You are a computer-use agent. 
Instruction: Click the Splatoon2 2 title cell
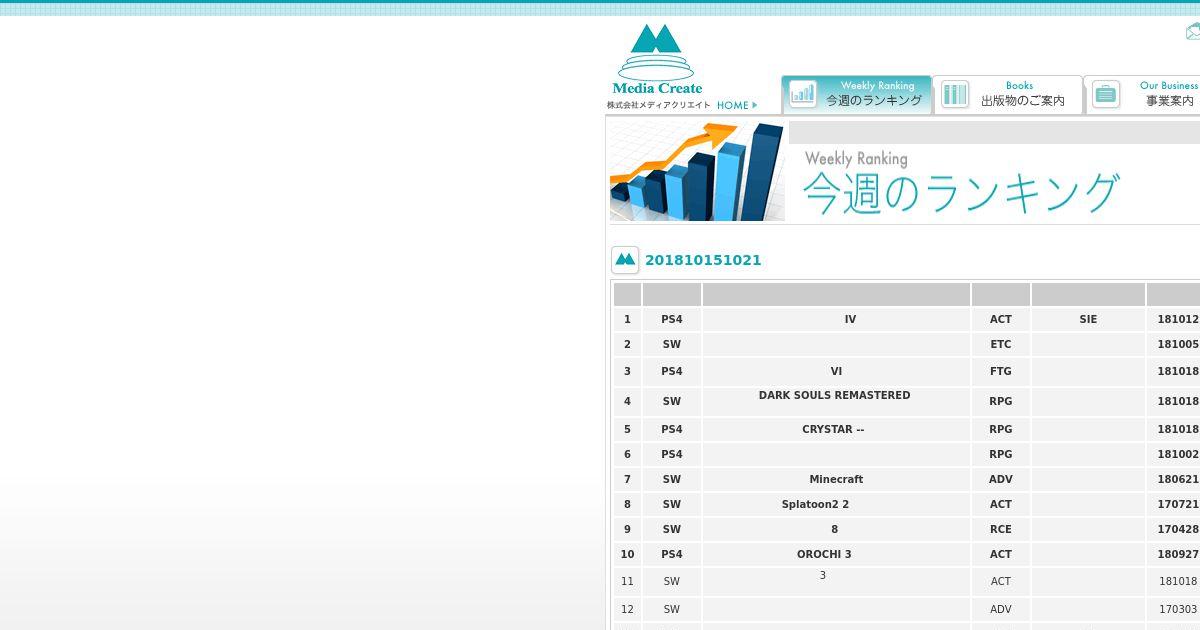pyautogui.click(x=836, y=504)
